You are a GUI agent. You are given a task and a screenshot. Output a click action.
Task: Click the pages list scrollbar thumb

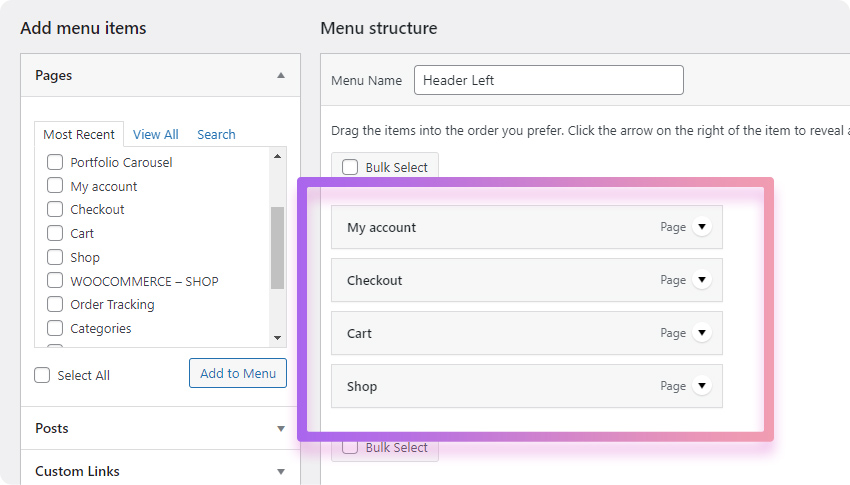pos(278,248)
